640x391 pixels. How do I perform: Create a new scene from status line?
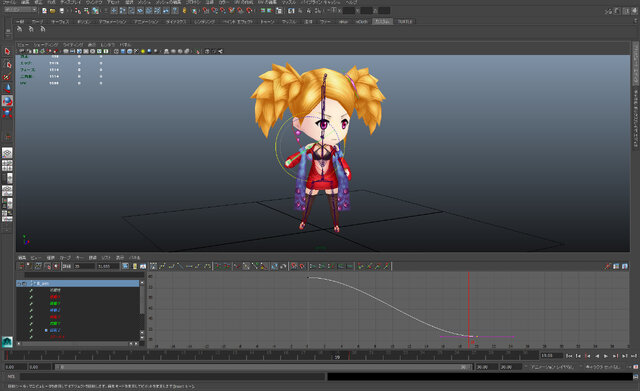pos(44,11)
